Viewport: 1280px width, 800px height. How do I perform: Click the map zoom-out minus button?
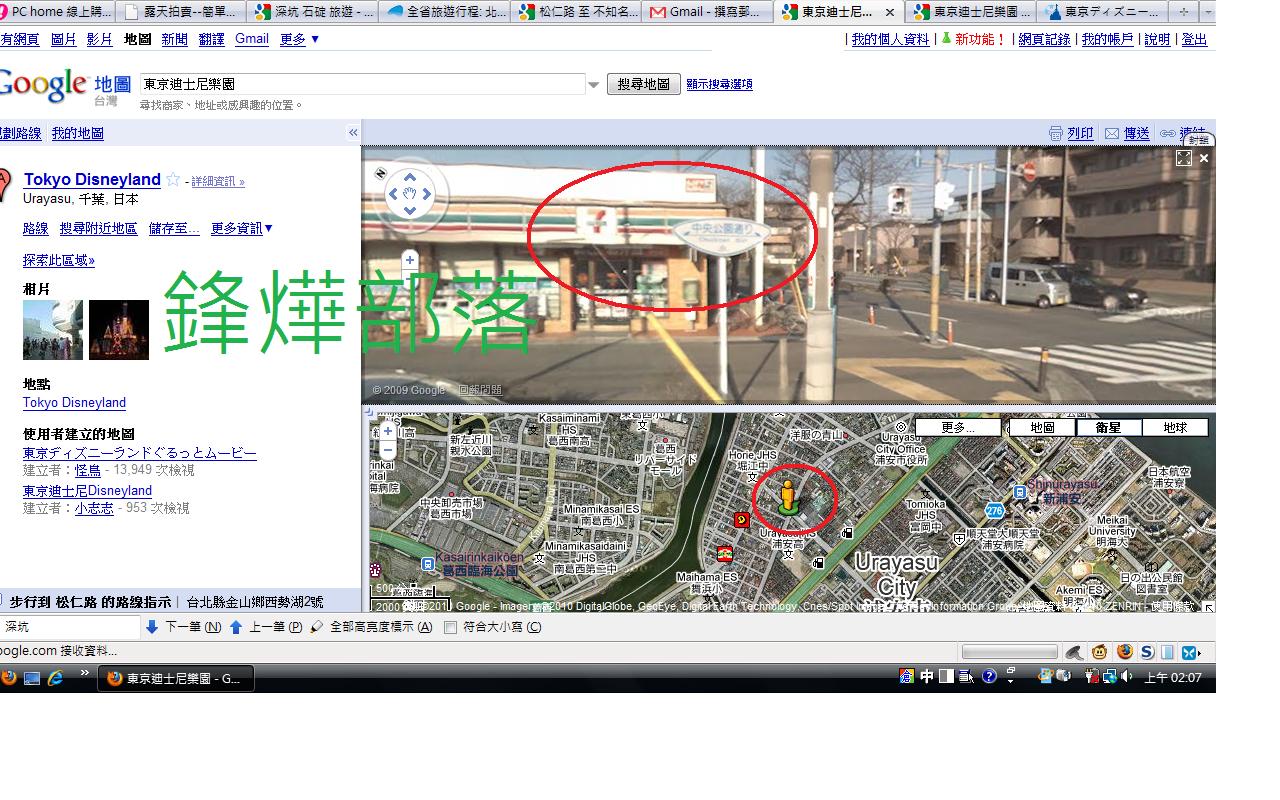tap(388, 449)
